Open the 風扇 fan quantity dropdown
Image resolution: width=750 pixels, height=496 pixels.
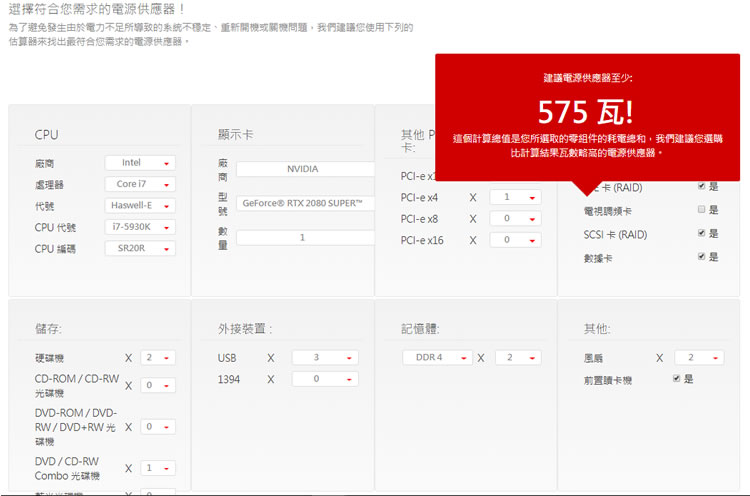click(x=698, y=357)
